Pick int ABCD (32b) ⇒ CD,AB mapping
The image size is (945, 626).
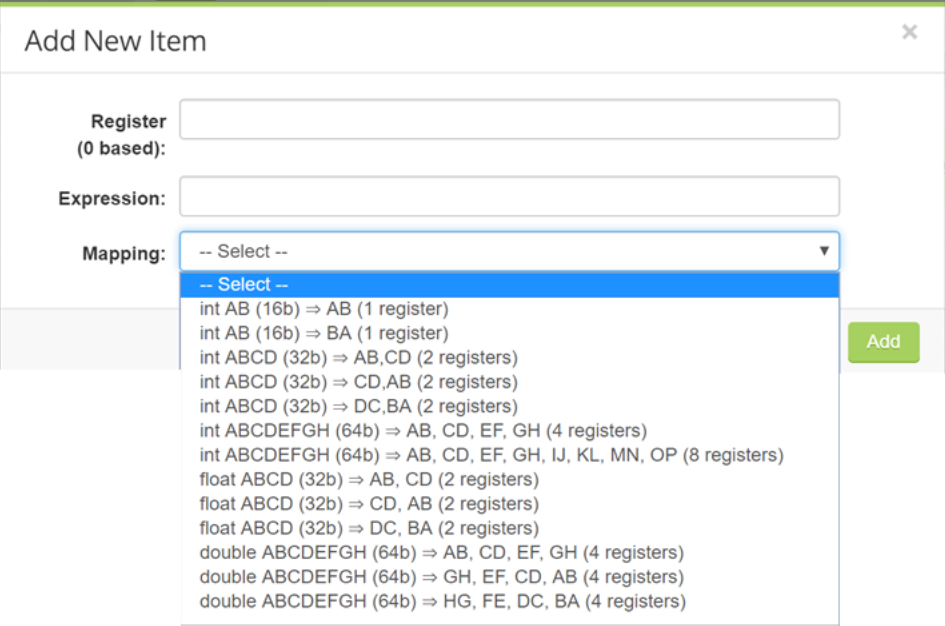coord(358,382)
